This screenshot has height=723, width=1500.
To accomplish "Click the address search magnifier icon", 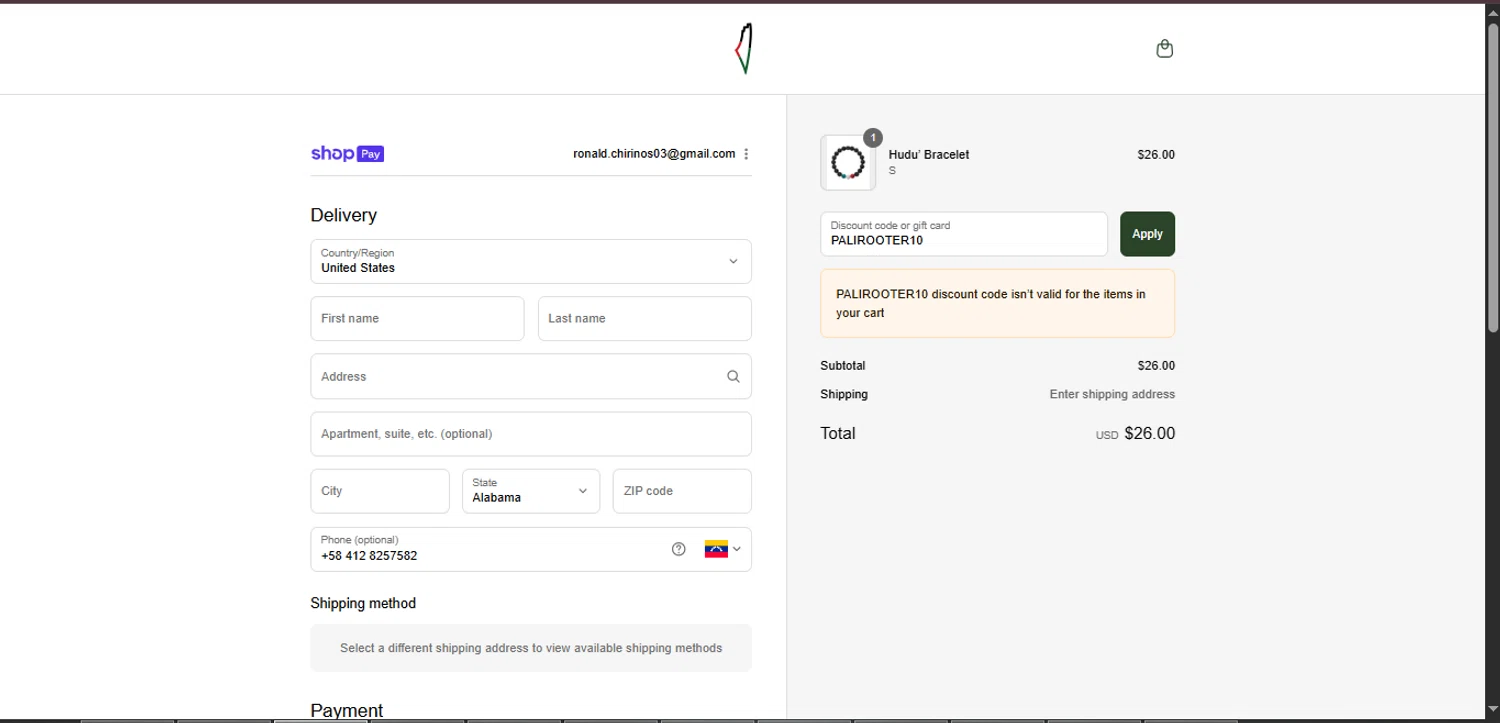I will pyautogui.click(x=733, y=377).
